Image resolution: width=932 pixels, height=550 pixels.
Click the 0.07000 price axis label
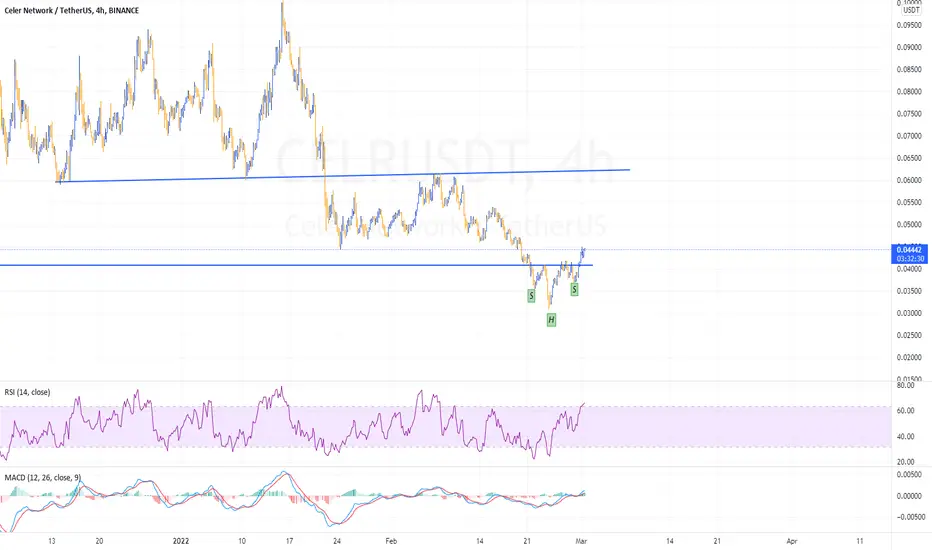click(909, 136)
